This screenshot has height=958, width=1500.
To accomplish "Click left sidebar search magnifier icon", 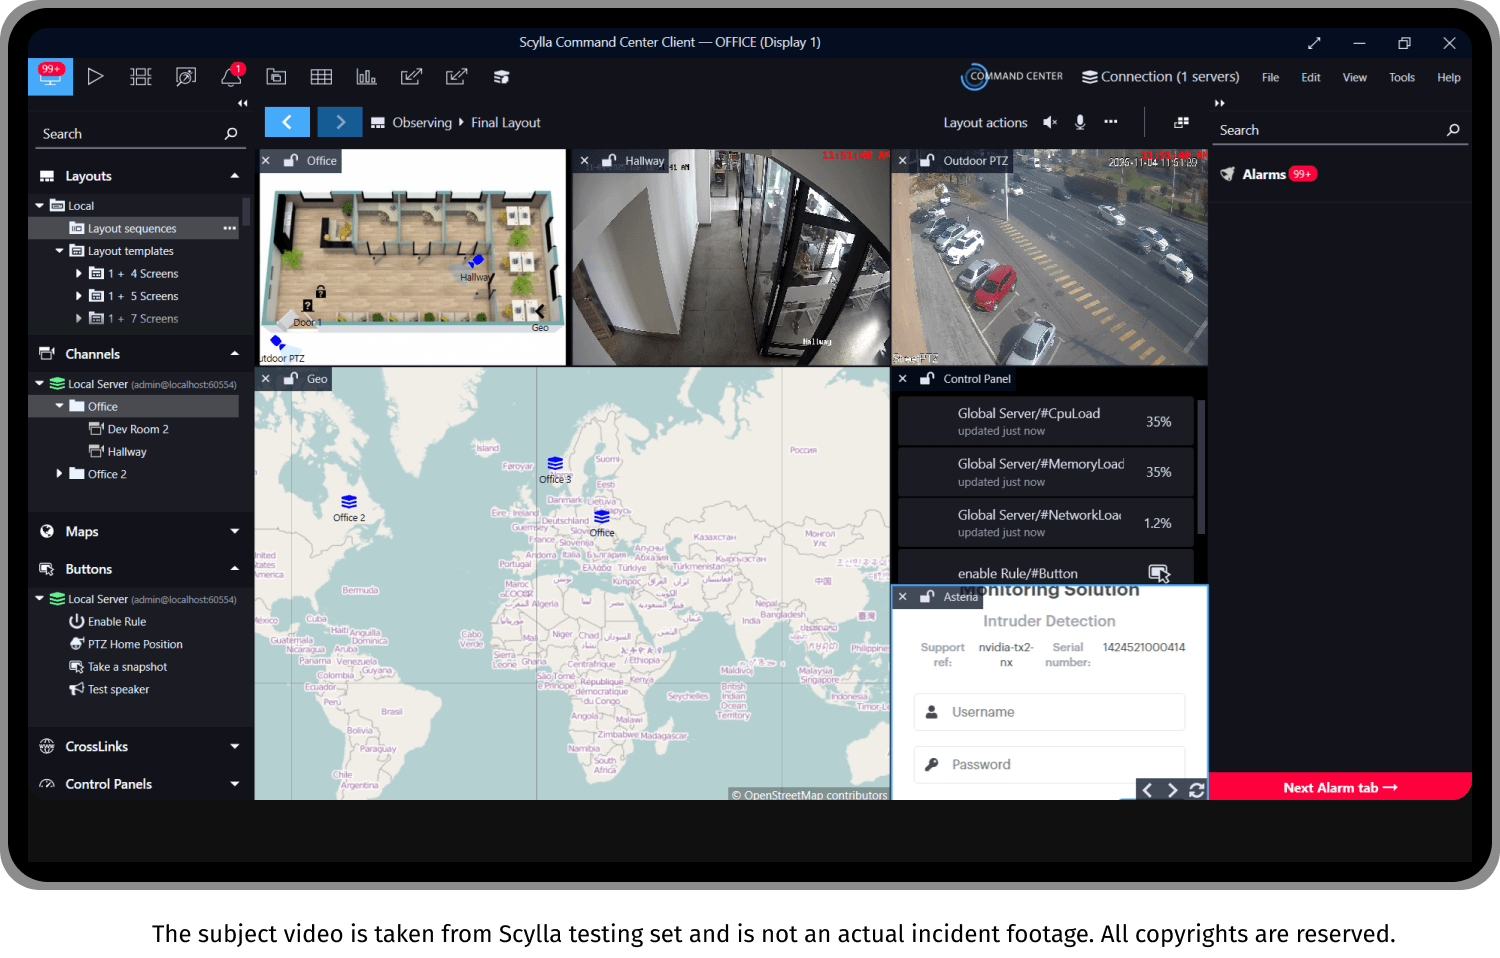I will pyautogui.click(x=231, y=133).
